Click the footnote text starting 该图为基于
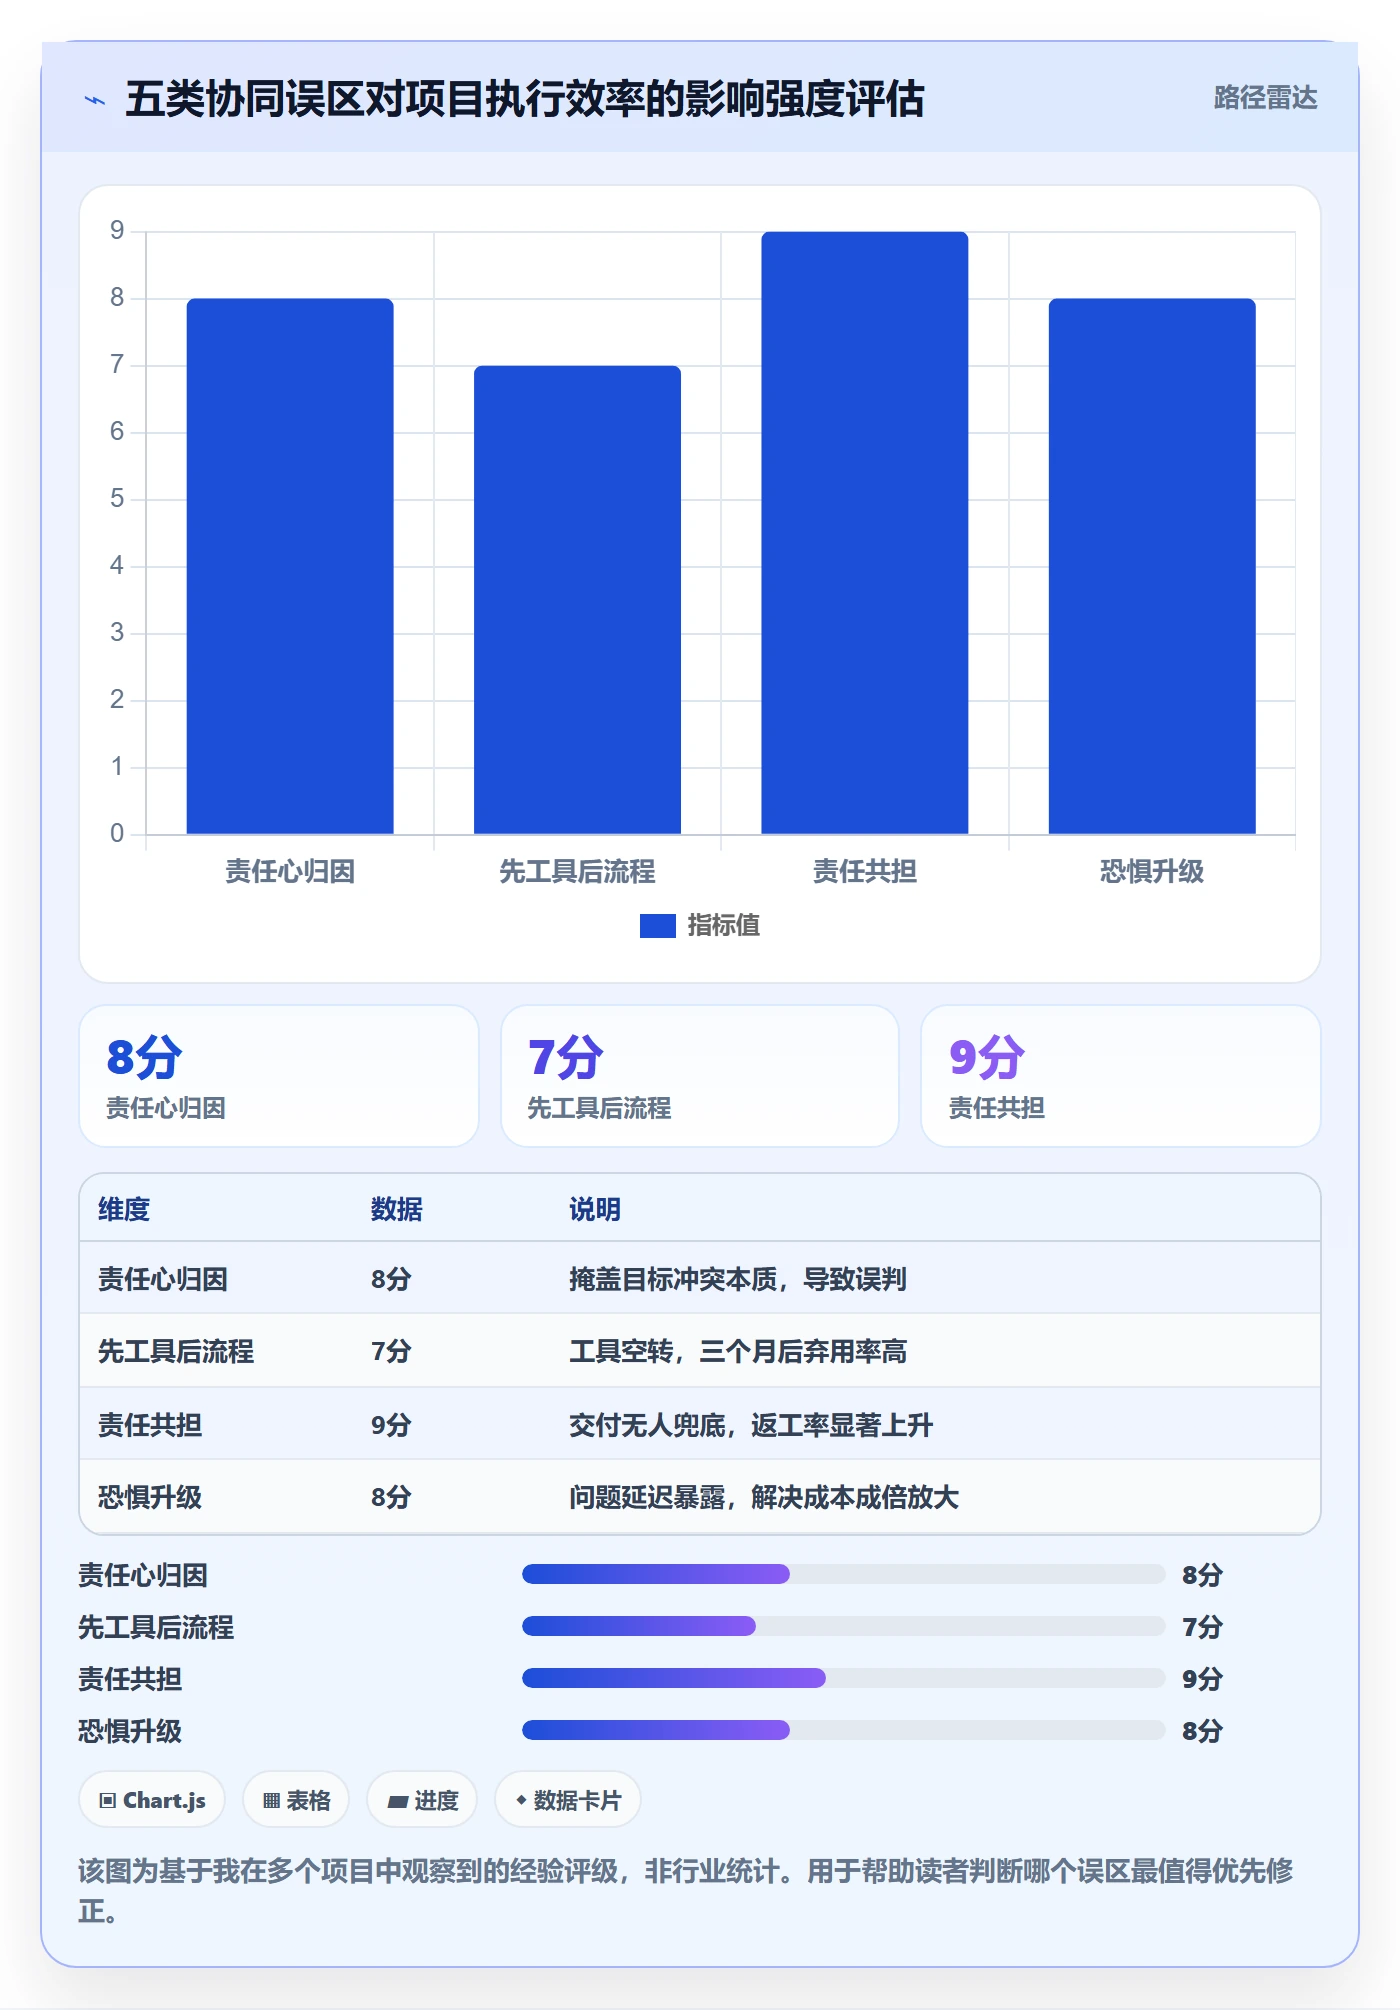Viewport: 1400px width, 2010px height. click(x=686, y=1890)
